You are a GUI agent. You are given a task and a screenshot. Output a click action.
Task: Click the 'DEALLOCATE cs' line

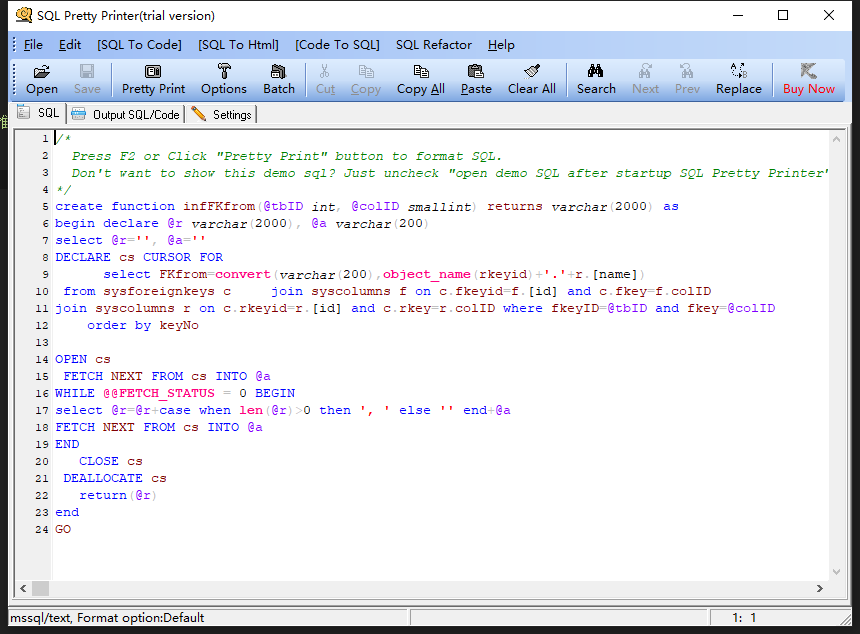pyautogui.click(x=115, y=478)
